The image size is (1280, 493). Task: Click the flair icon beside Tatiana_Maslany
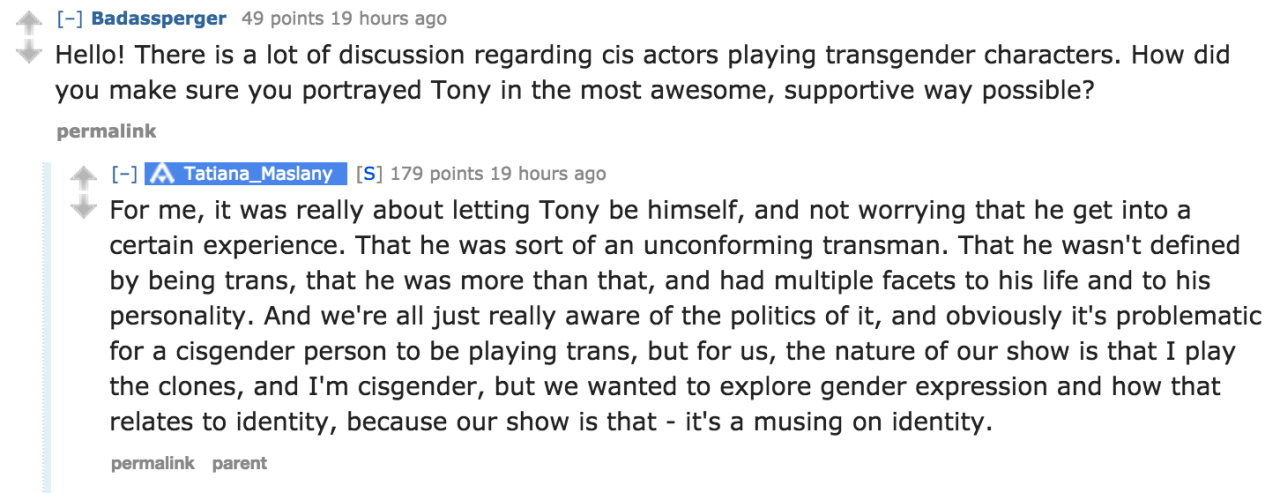(161, 174)
